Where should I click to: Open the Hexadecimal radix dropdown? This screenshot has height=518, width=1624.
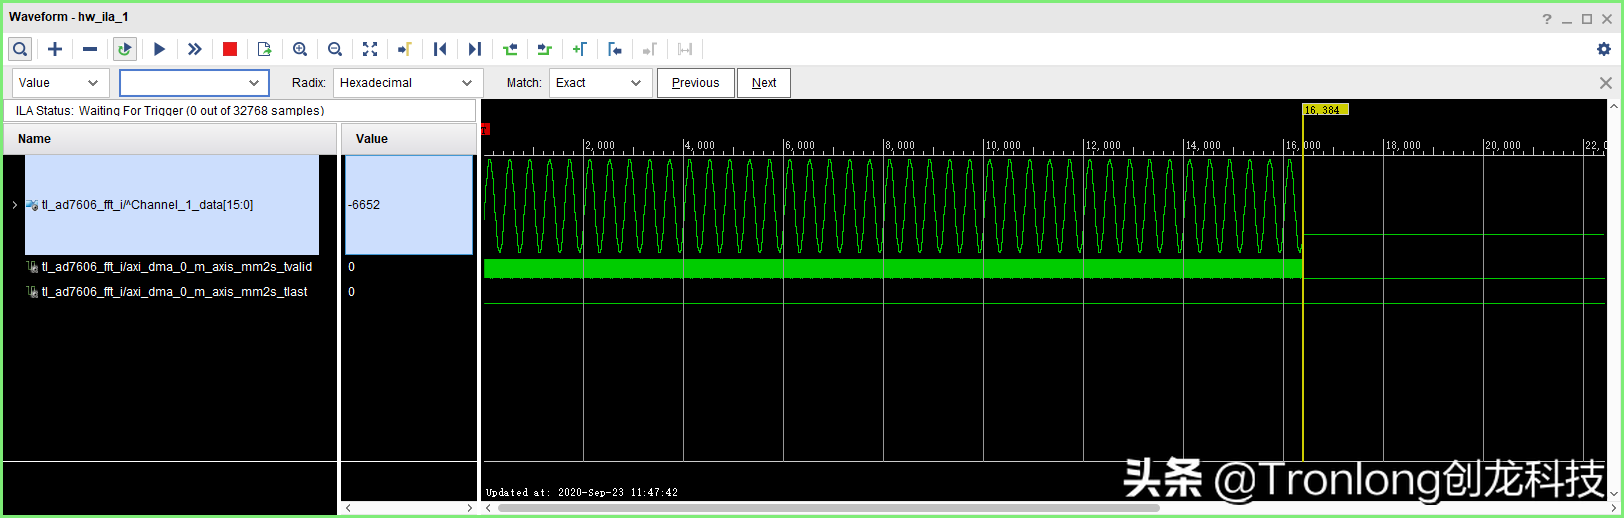pyautogui.click(x=407, y=83)
